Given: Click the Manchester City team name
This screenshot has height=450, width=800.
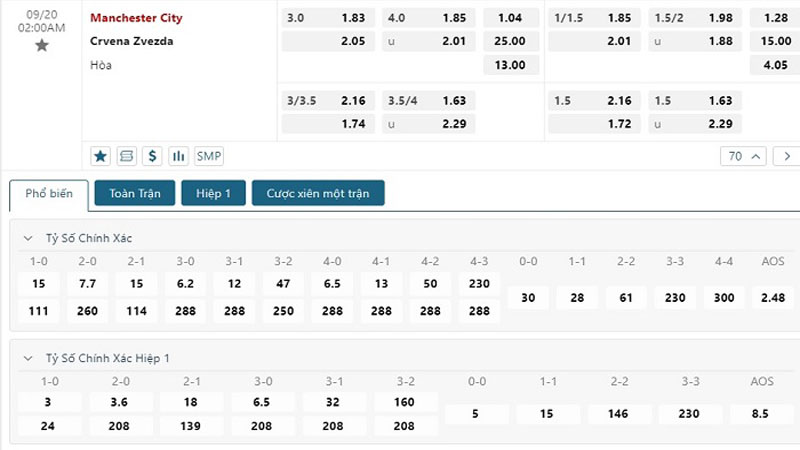Looking at the screenshot, I should [x=136, y=18].
